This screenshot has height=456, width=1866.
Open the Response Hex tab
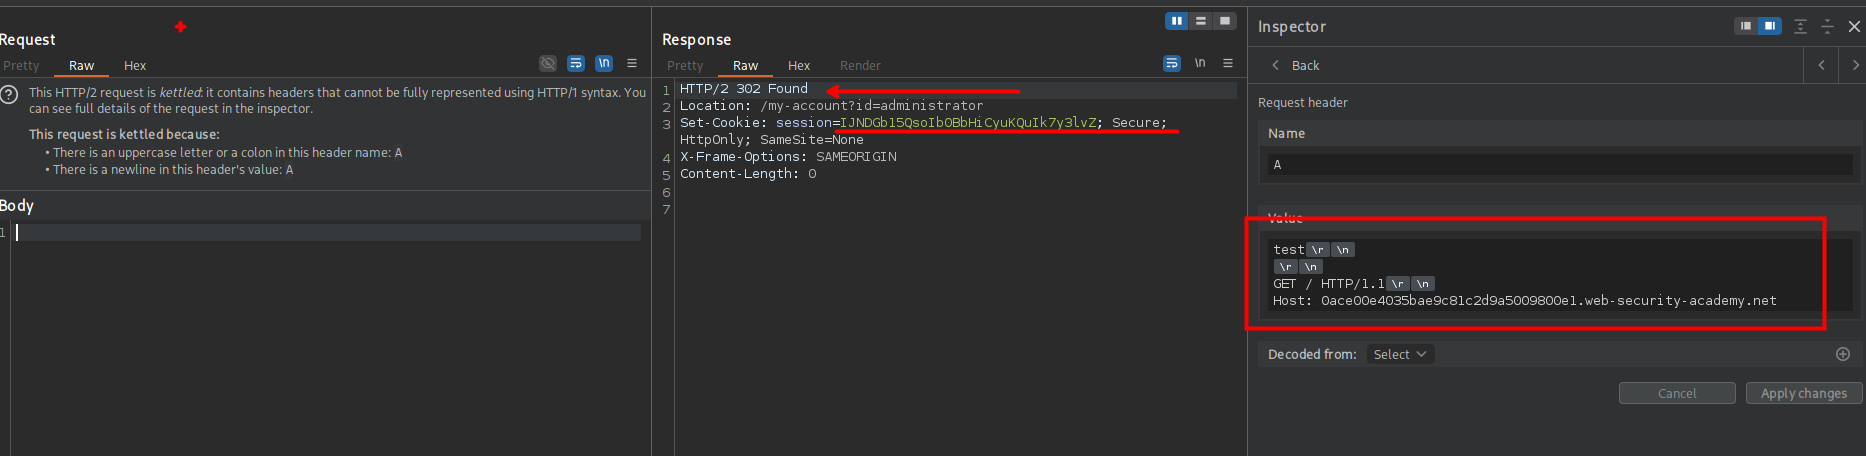tap(799, 66)
